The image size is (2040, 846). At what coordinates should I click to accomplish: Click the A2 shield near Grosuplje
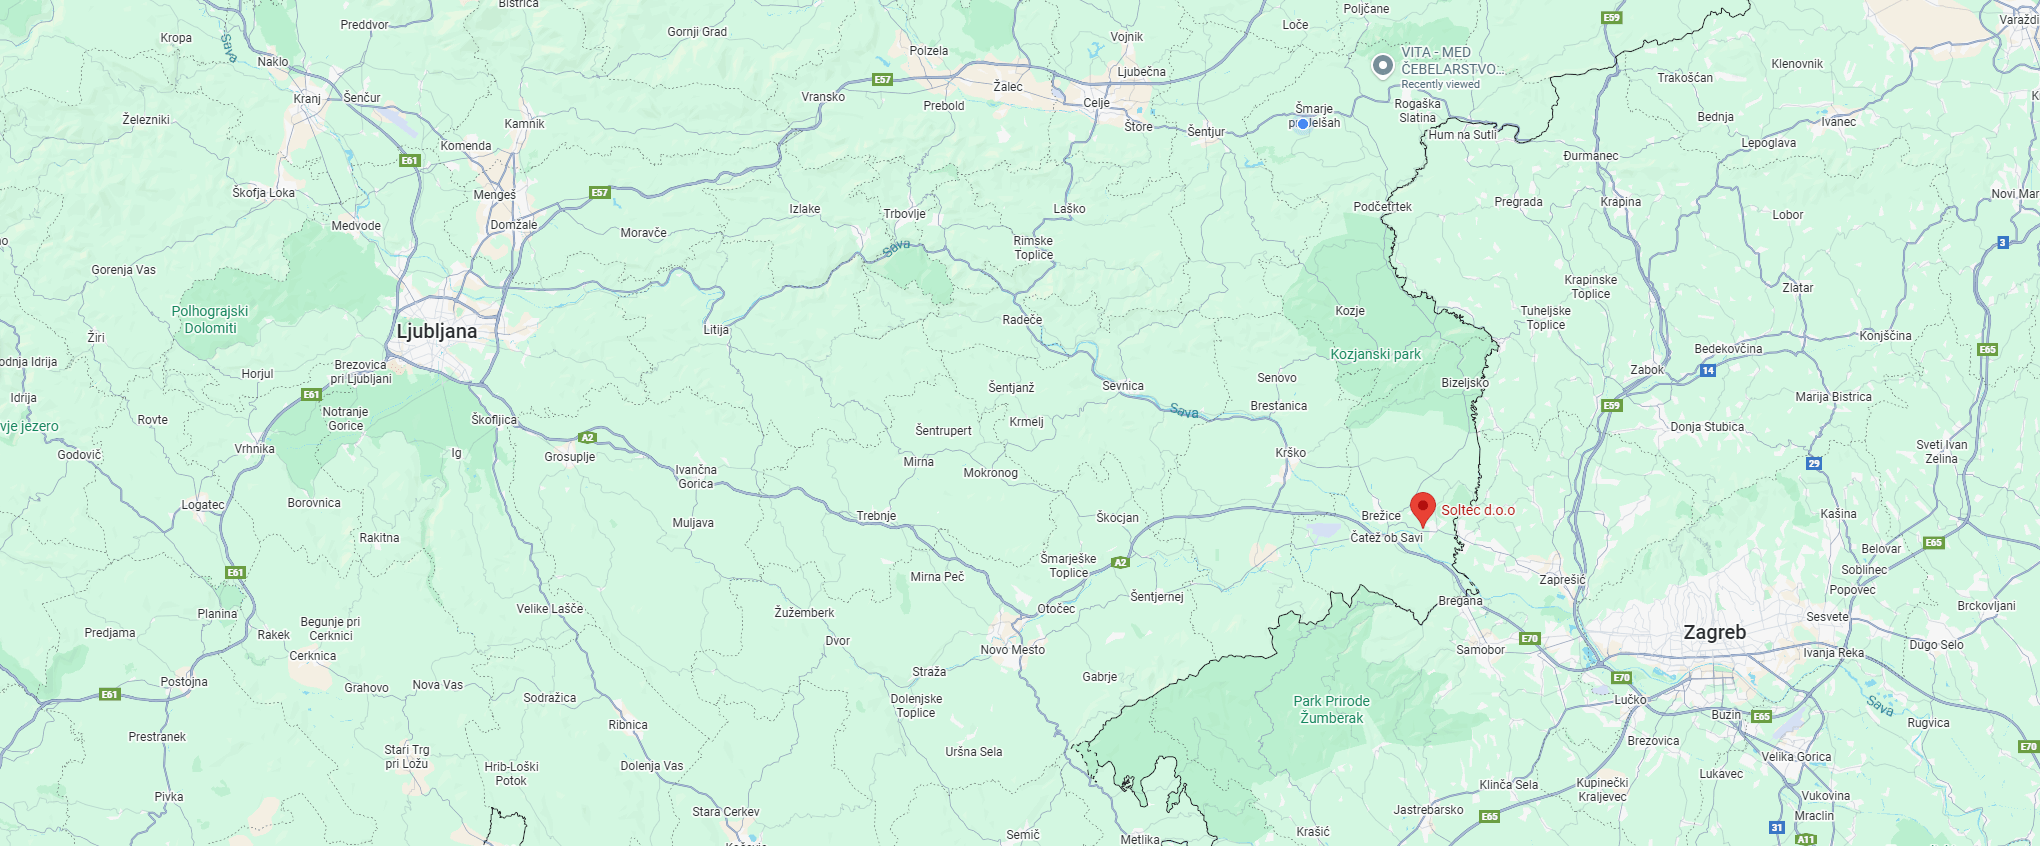tap(588, 437)
